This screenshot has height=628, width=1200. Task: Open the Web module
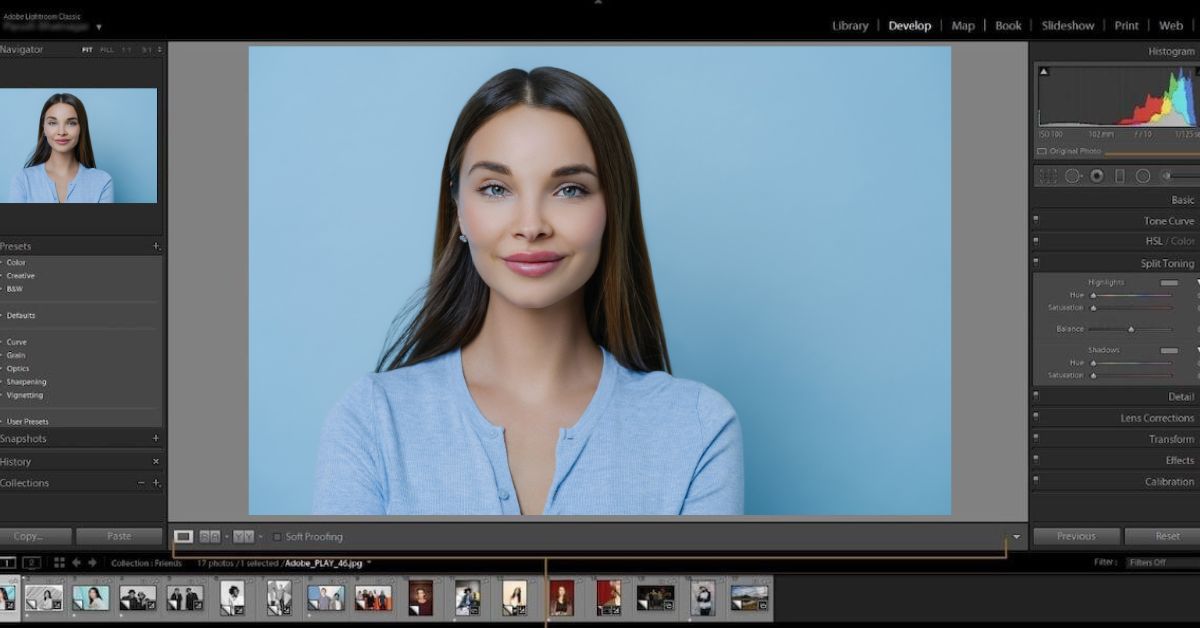1171,26
